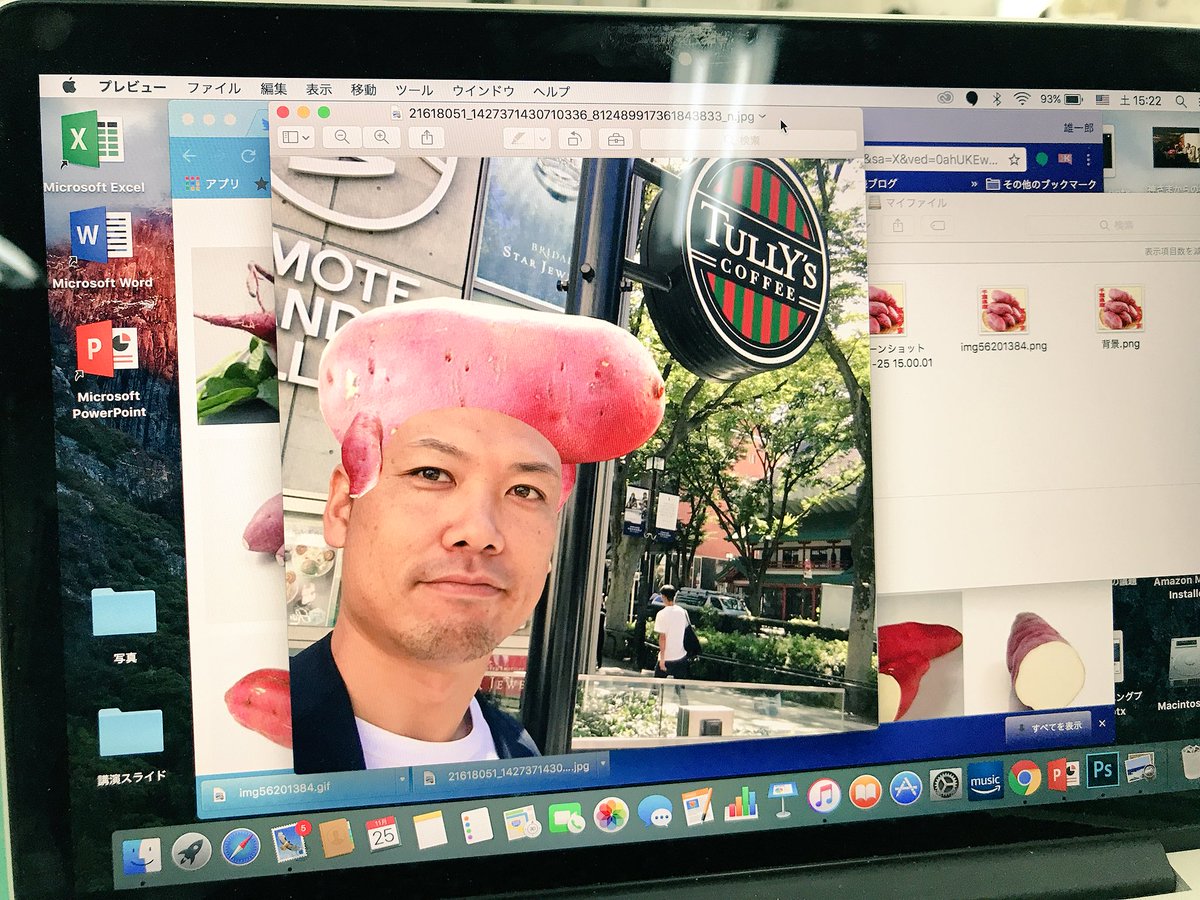1200x900 pixels.
Task: Open Preview sidebar view dropdown
Action: (x=296, y=137)
